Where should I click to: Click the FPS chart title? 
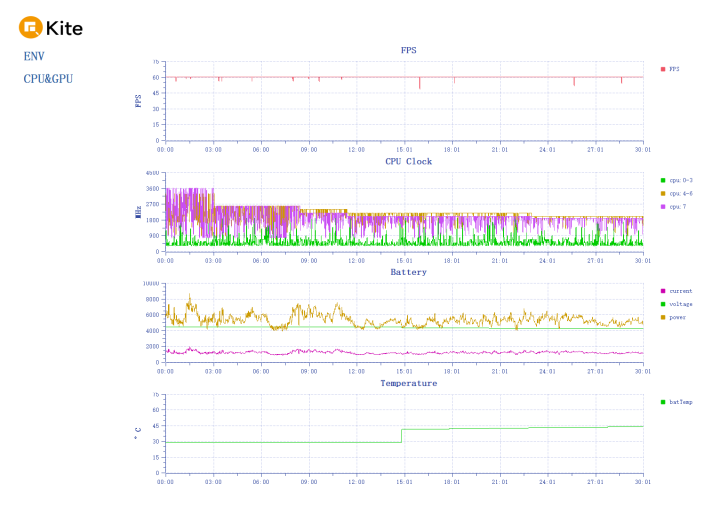(x=409, y=50)
